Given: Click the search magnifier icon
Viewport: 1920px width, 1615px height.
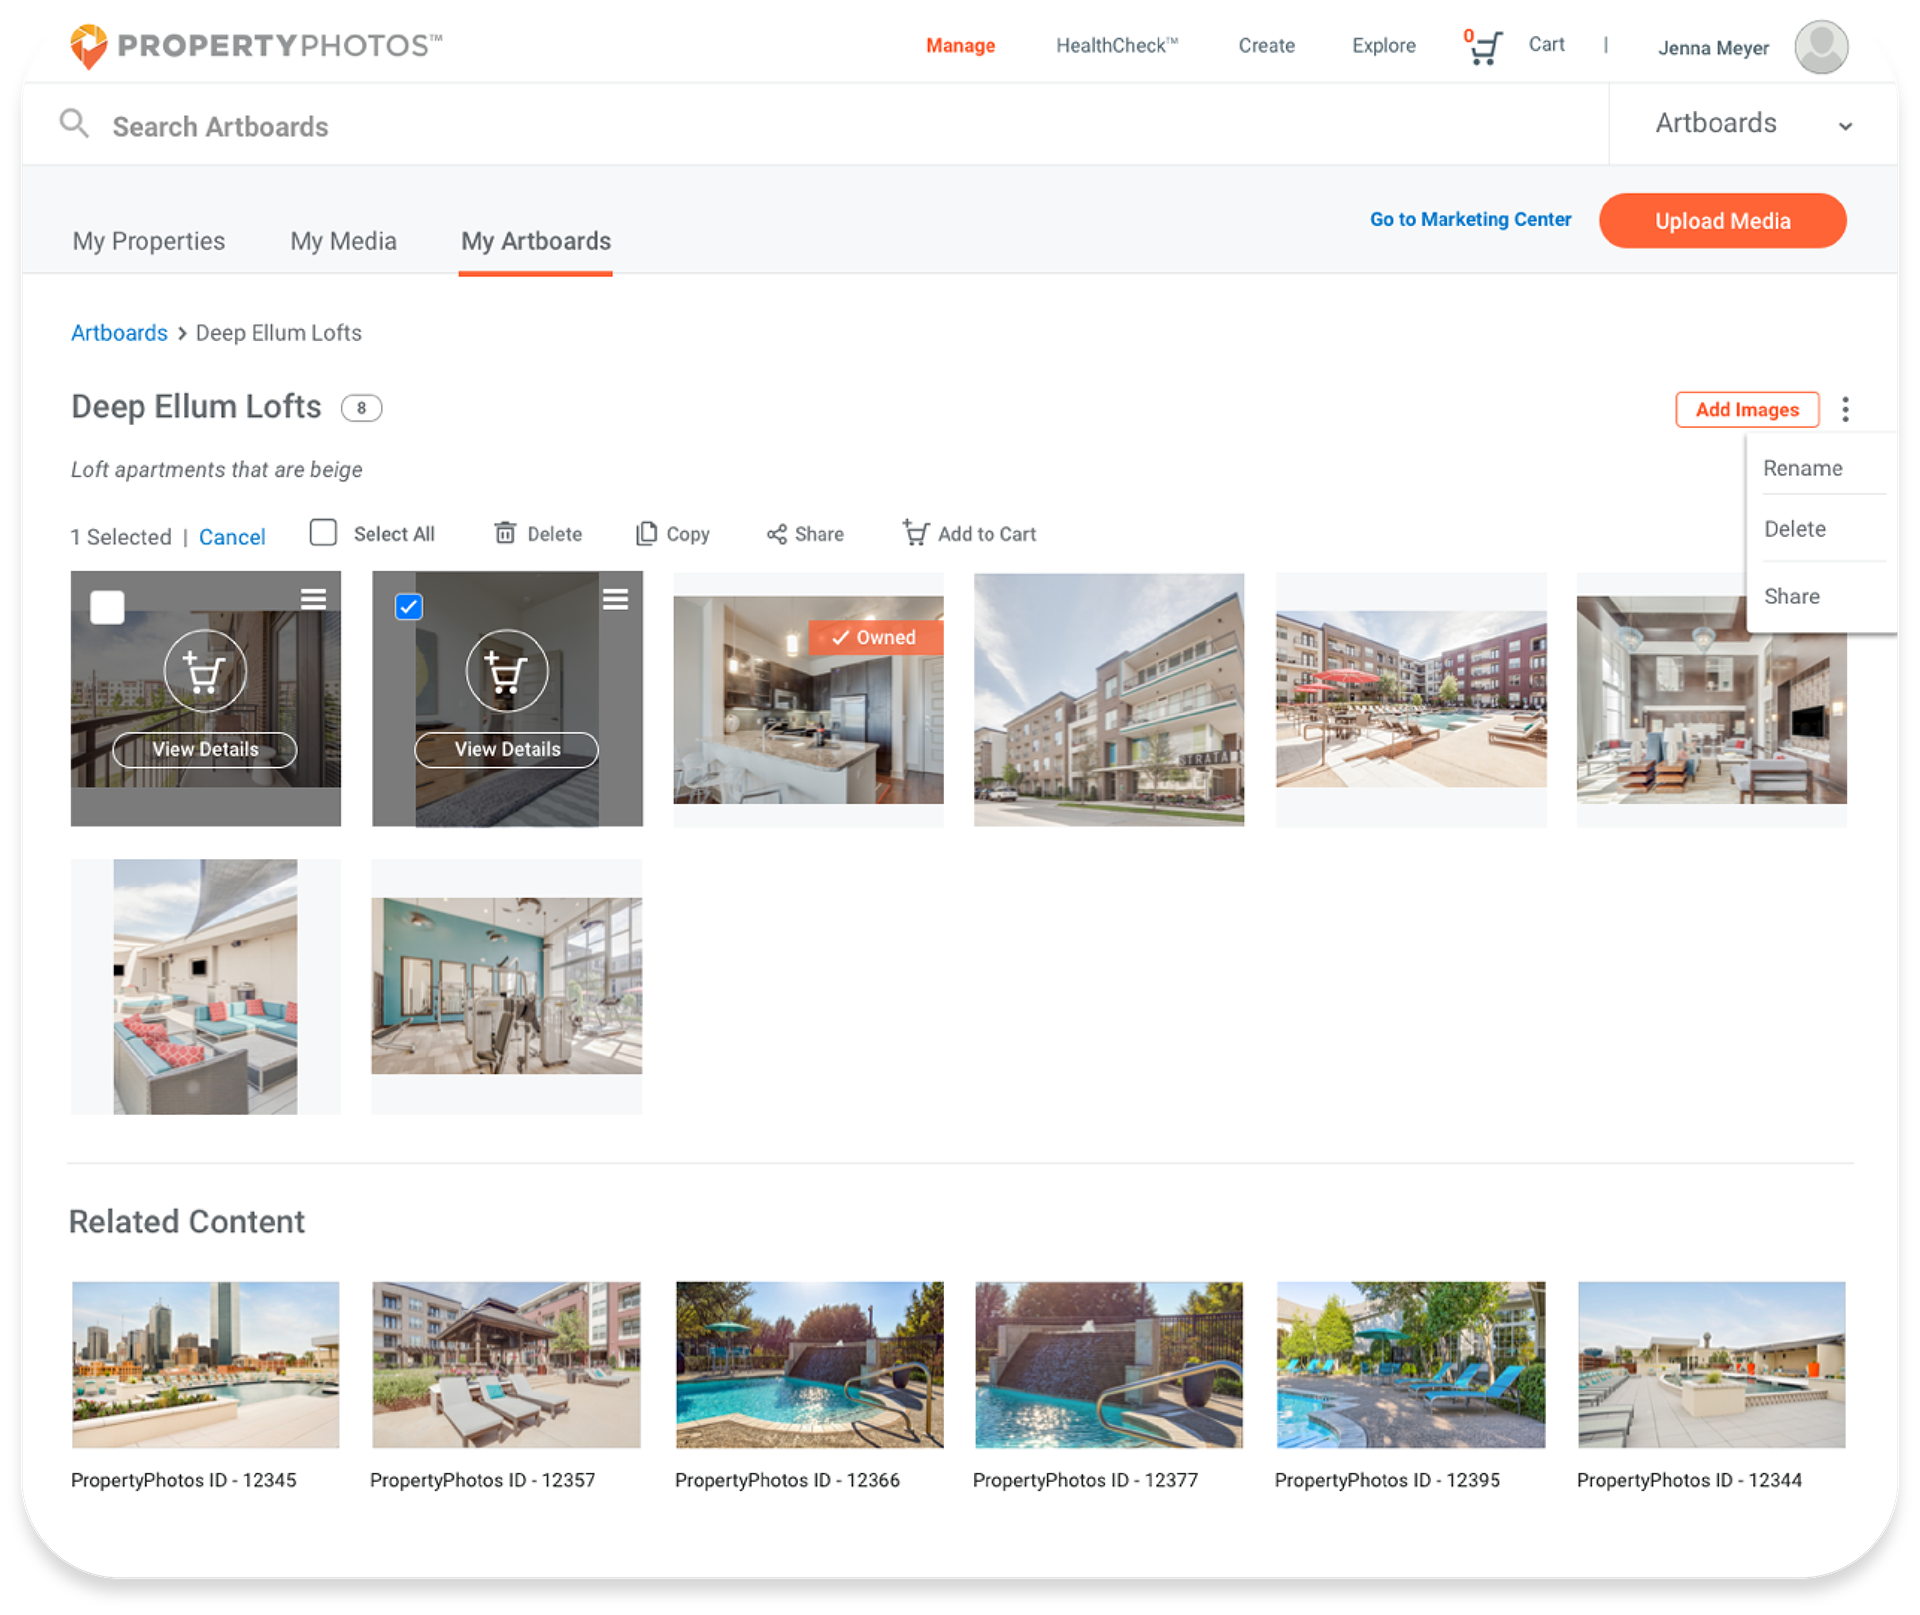Looking at the screenshot, I should 74,124.
